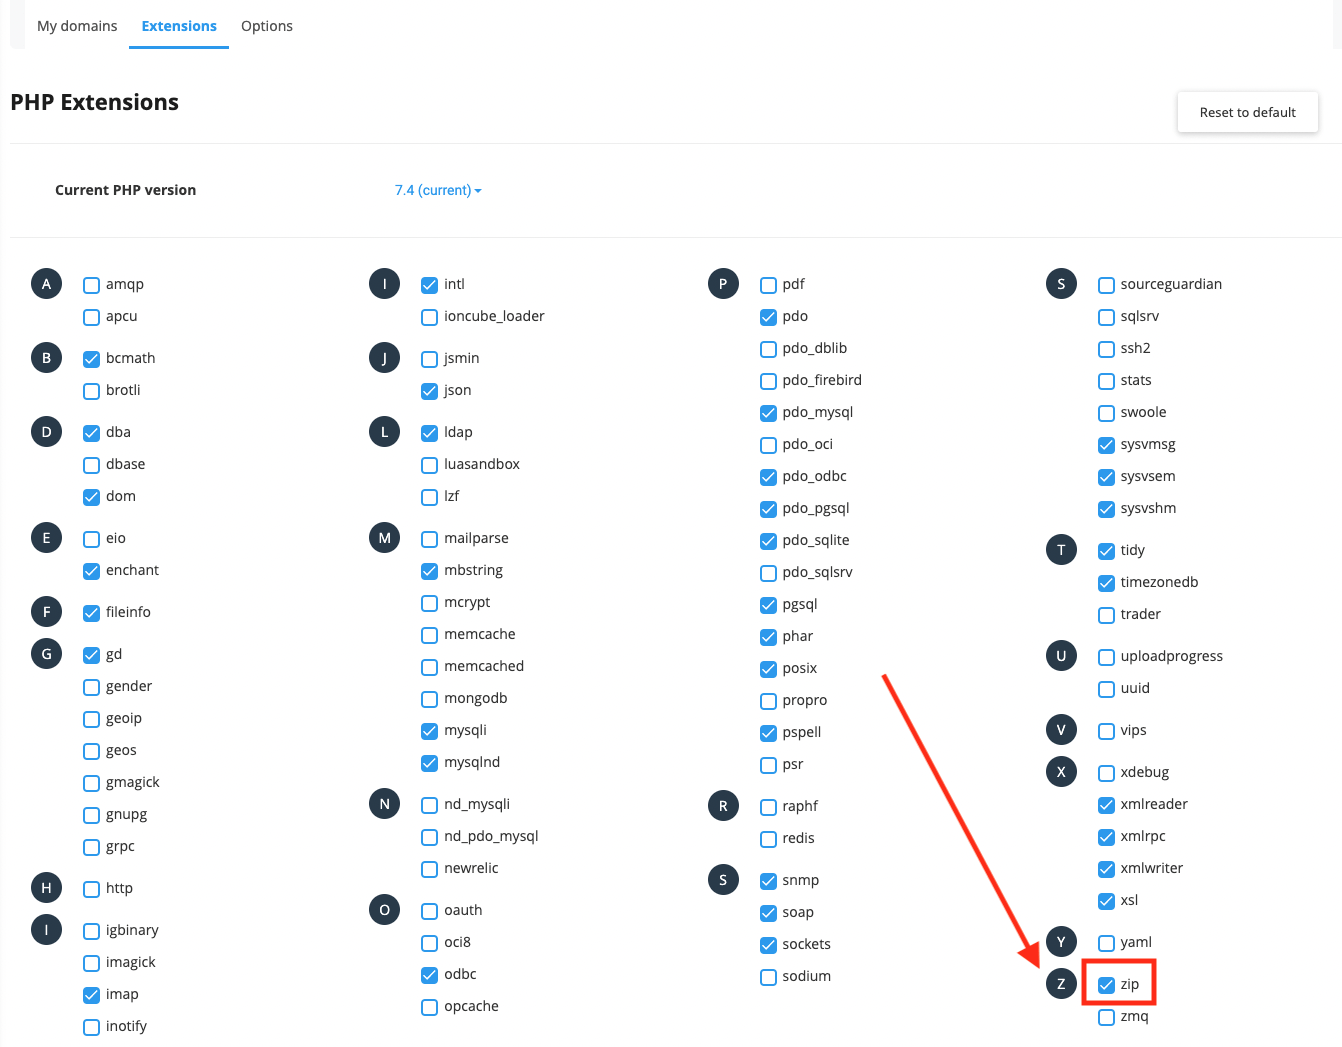Click the Reset to default button
1342x1047 pixels.
tap(1247, 112)
